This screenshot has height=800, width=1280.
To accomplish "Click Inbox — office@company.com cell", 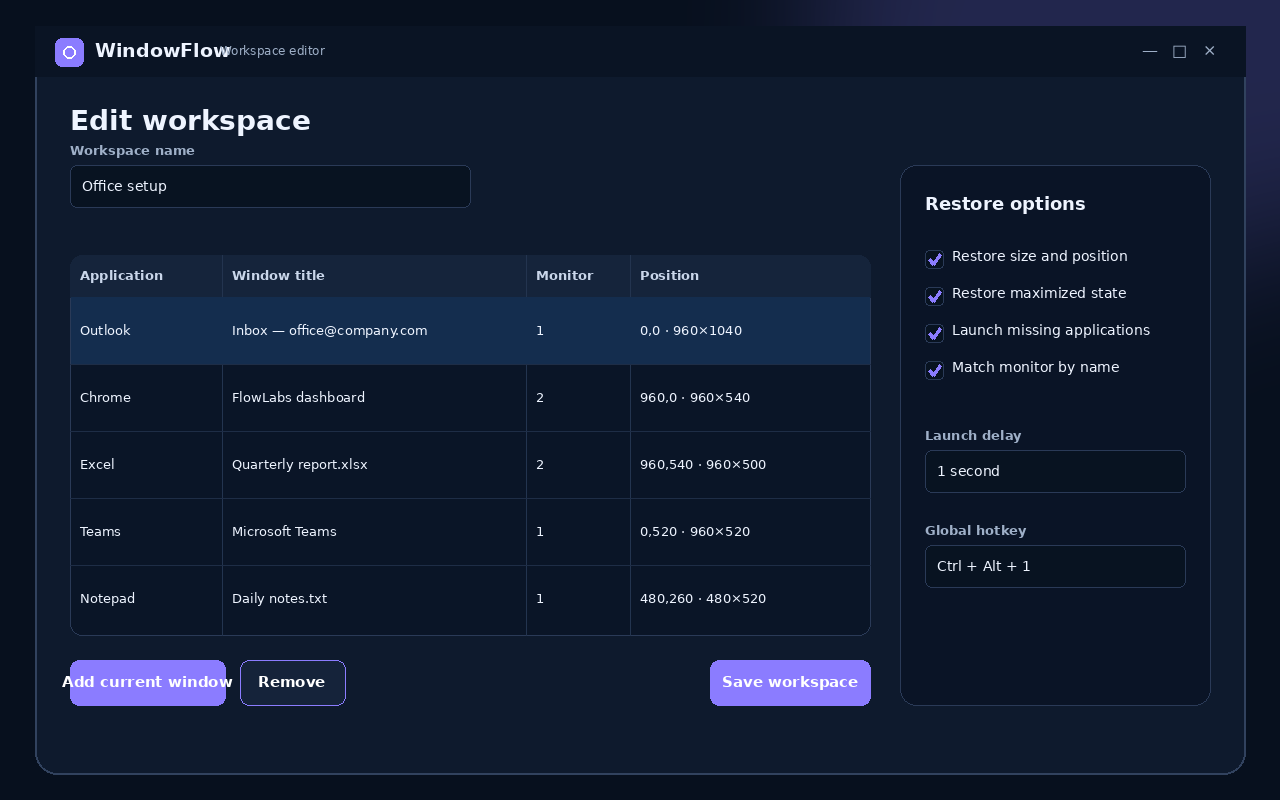I will pyautogui.click(x=374, y=331).
